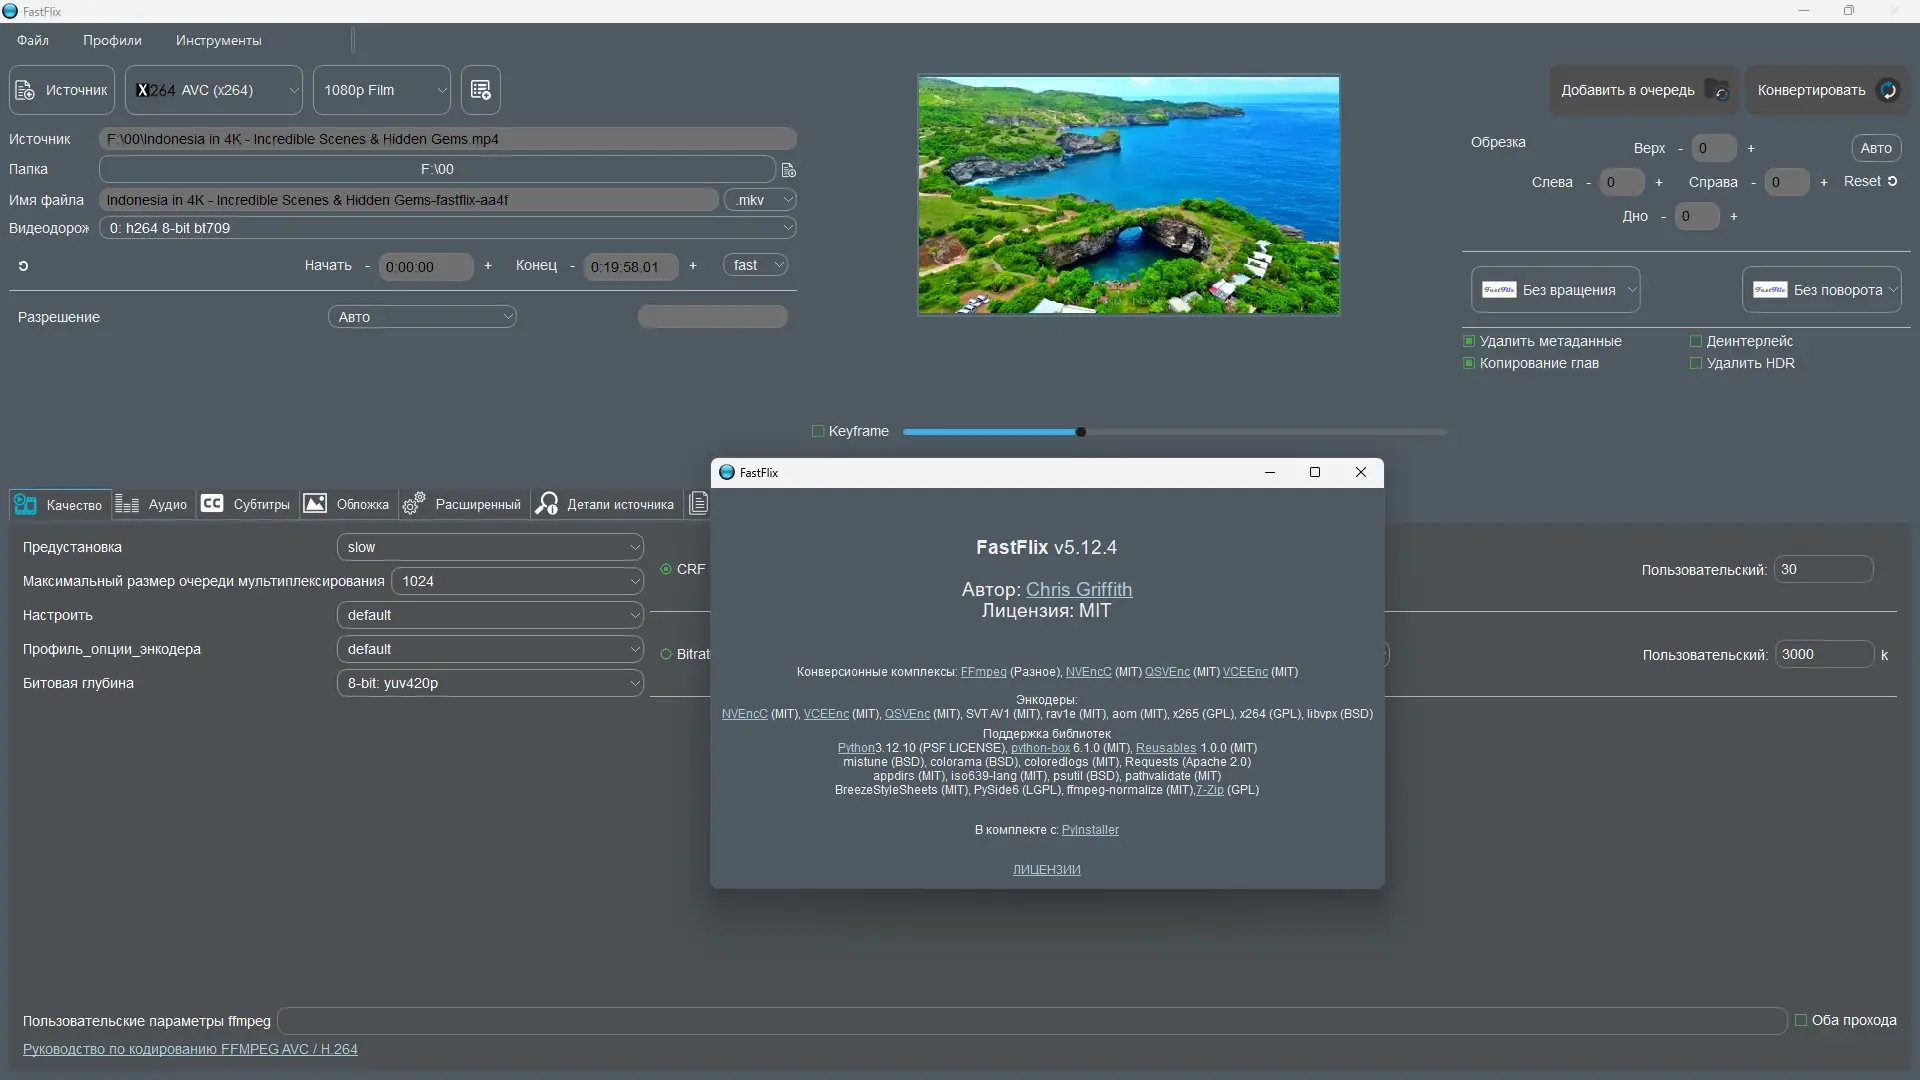Open the Chris Griffith author link

coord(1078,589)
